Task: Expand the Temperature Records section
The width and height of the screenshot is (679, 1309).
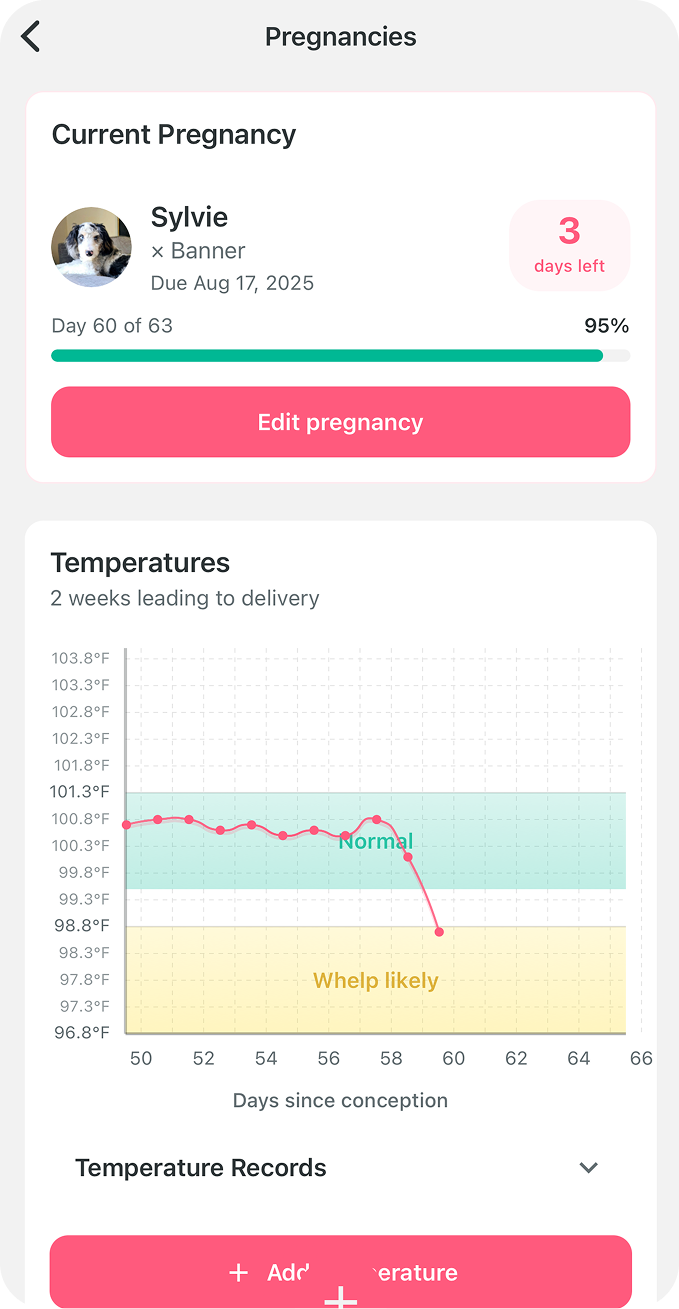Action: 201,1168
